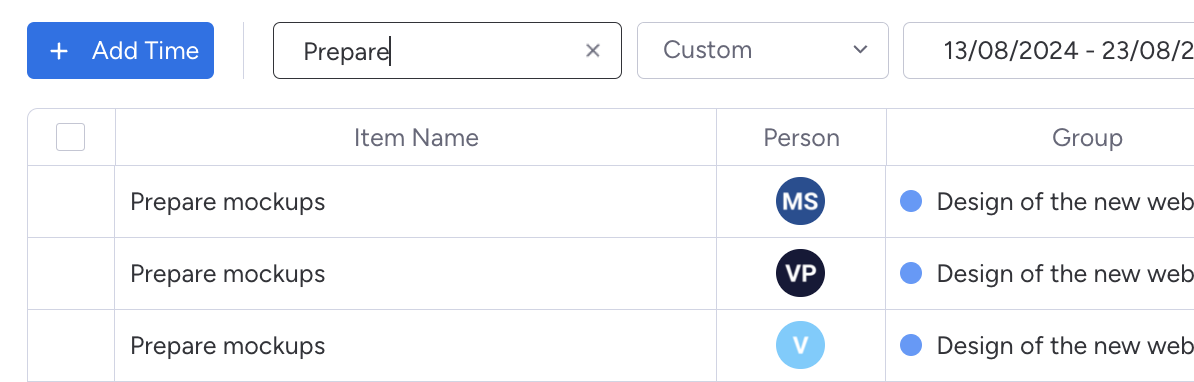Open the first Prepare mockups row
Viewport: 1194px width, 382px height.
(228, 202)
